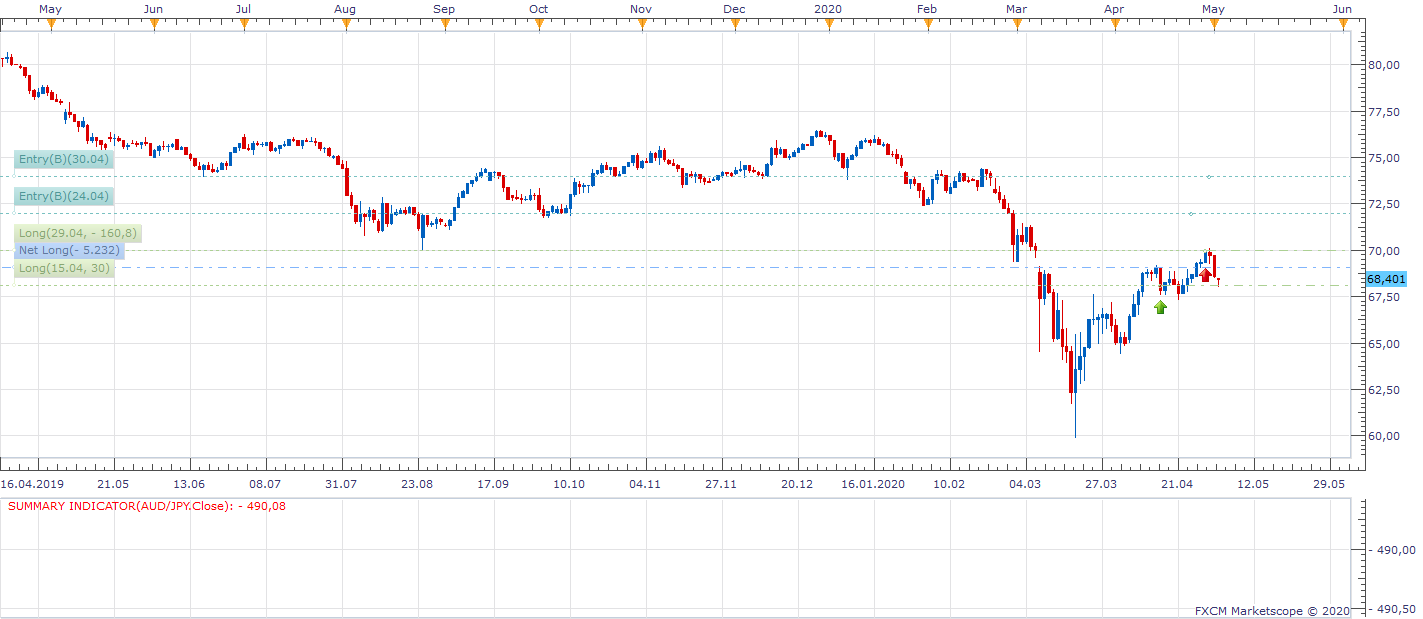Click the - 490,50 indicator axis value
This screenshot has height=619, width=1423.
[x=1391, y=609]
